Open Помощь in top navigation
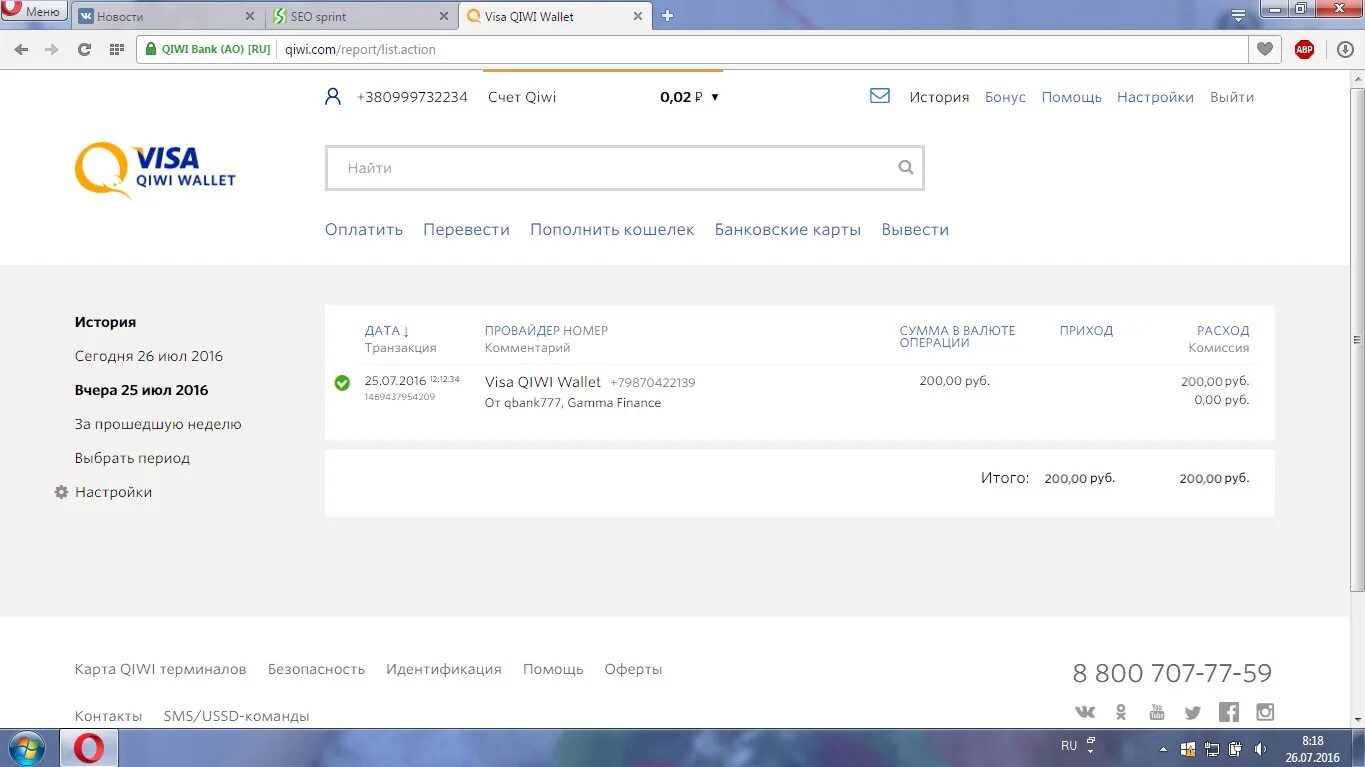This screenshot has height=767, width=1365. 1071,97
